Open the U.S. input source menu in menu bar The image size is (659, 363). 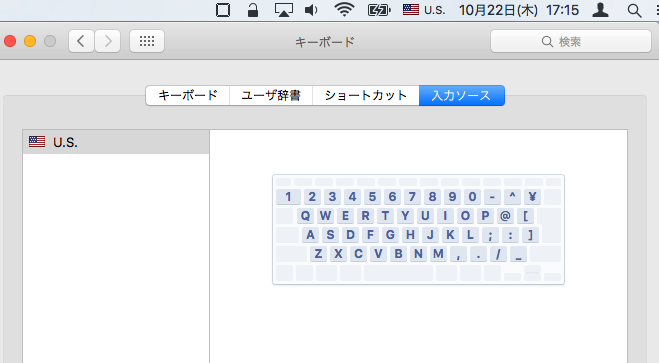424,10
